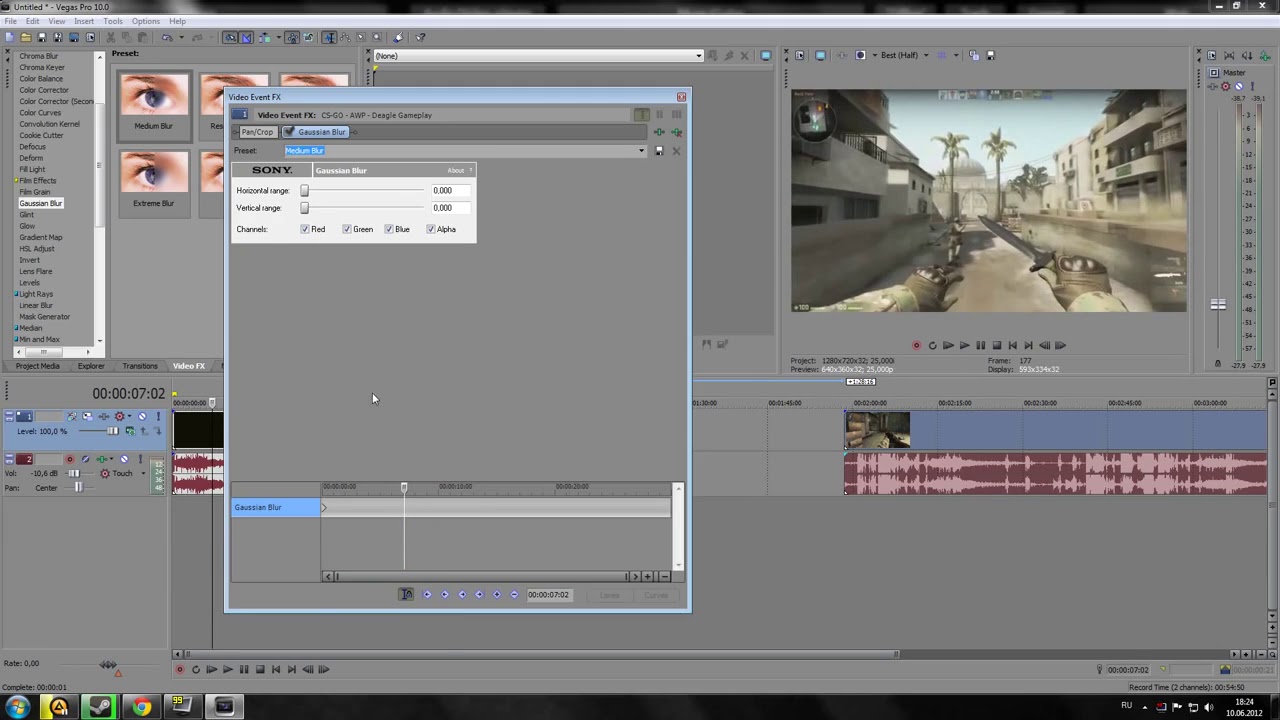Select the Normal Edit tool in toolbar

(328, 38)
